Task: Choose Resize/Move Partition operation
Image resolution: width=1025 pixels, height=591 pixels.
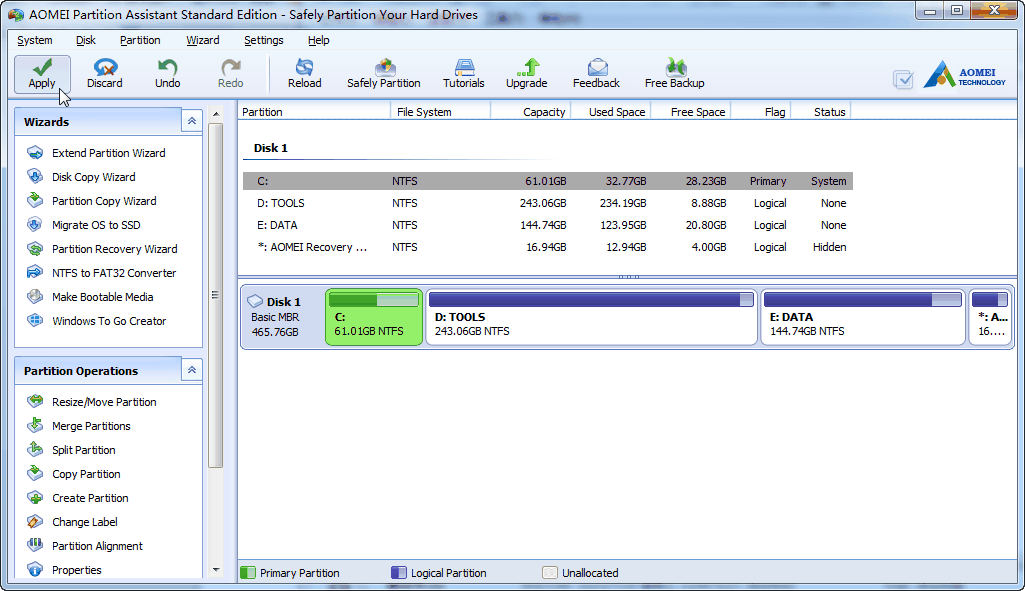Action: [x=92, y=402]
